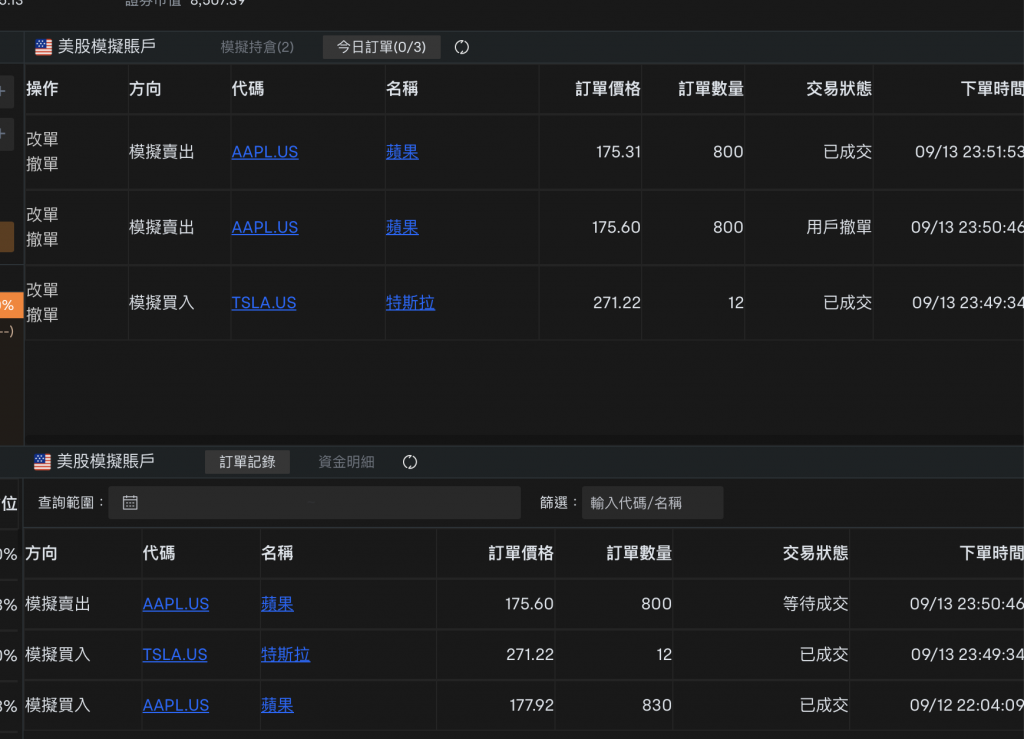The width and height of the screenshot is (1024, 739).
Task: Refresh today's orders panel with the reload icon
Action: click(x=462, y=47)
